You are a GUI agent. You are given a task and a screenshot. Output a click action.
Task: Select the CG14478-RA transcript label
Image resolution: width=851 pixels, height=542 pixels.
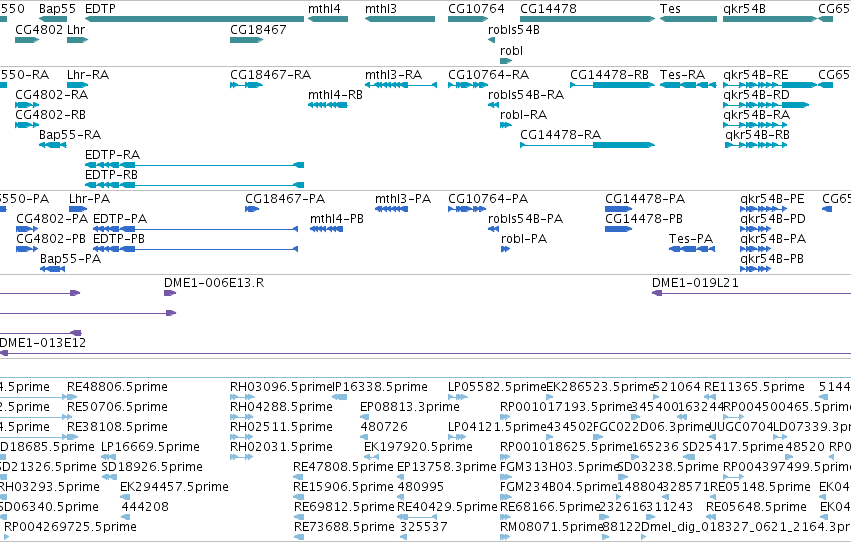pyautogui.click(x=560, y=135)
